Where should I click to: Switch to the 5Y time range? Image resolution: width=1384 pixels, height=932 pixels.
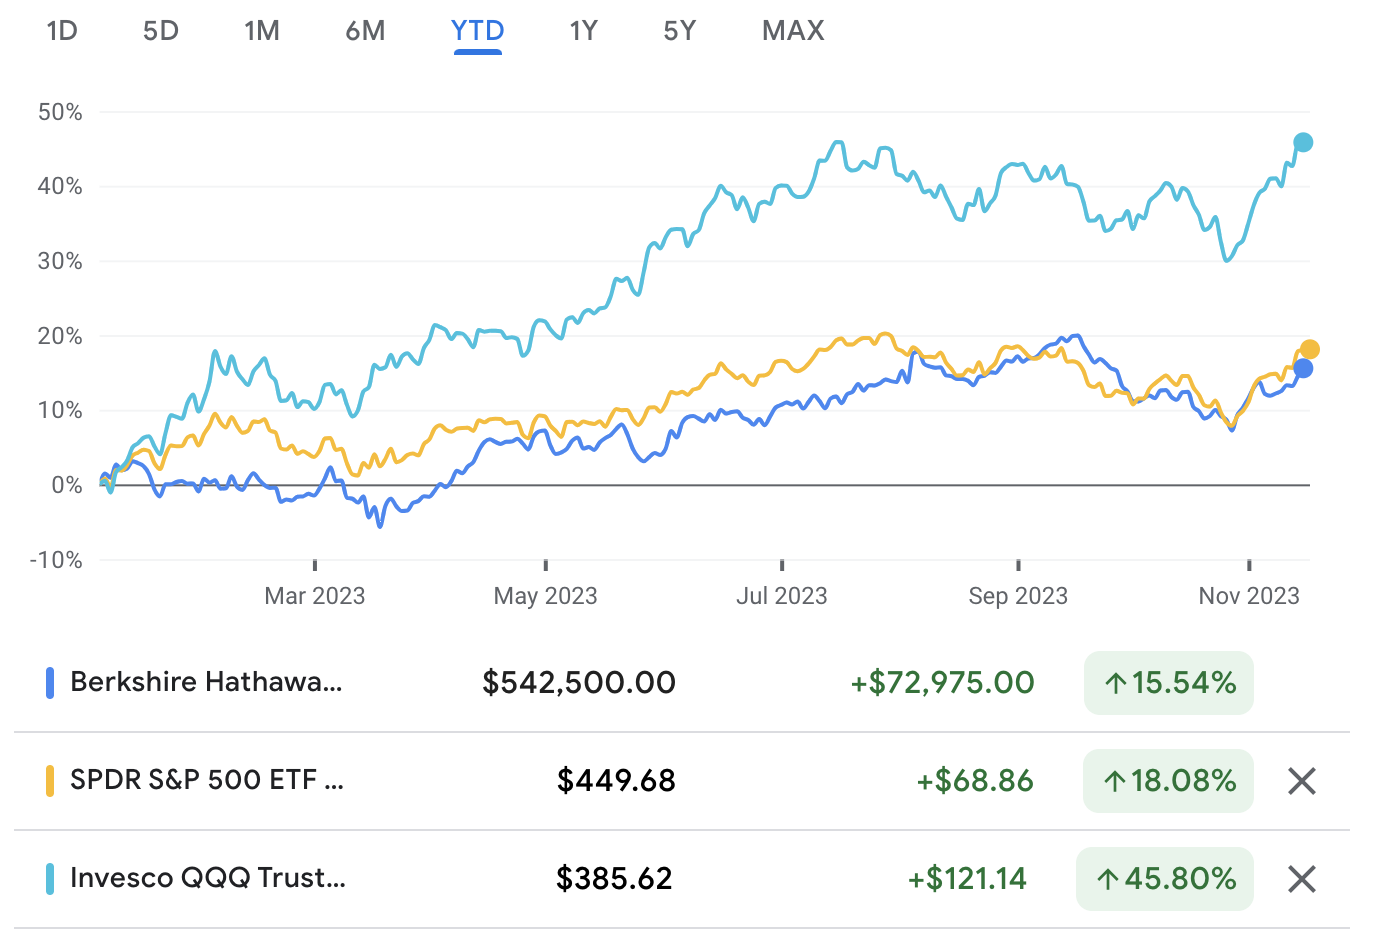[x=679, y=30]
